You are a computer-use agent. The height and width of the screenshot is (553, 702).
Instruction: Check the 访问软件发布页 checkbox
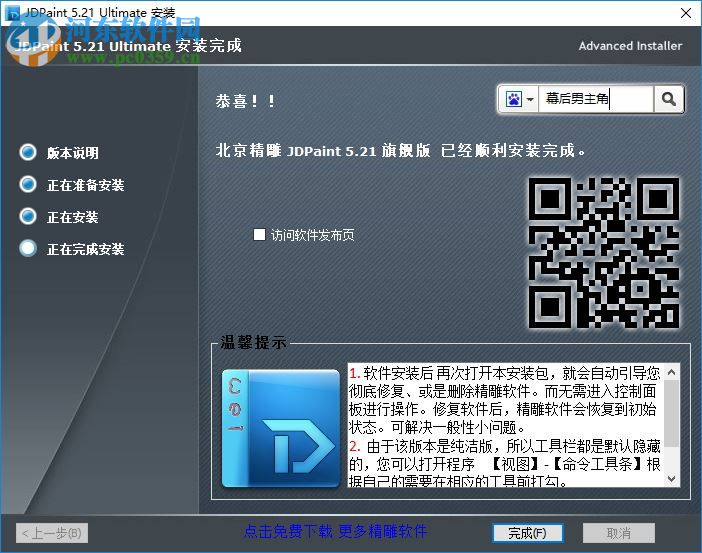tap(259, 235)
